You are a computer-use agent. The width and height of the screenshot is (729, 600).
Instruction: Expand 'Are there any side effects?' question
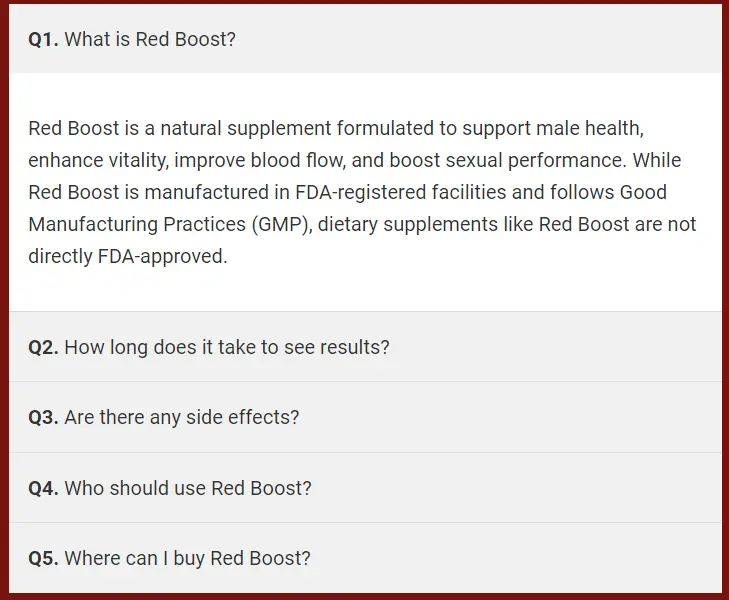365,417
